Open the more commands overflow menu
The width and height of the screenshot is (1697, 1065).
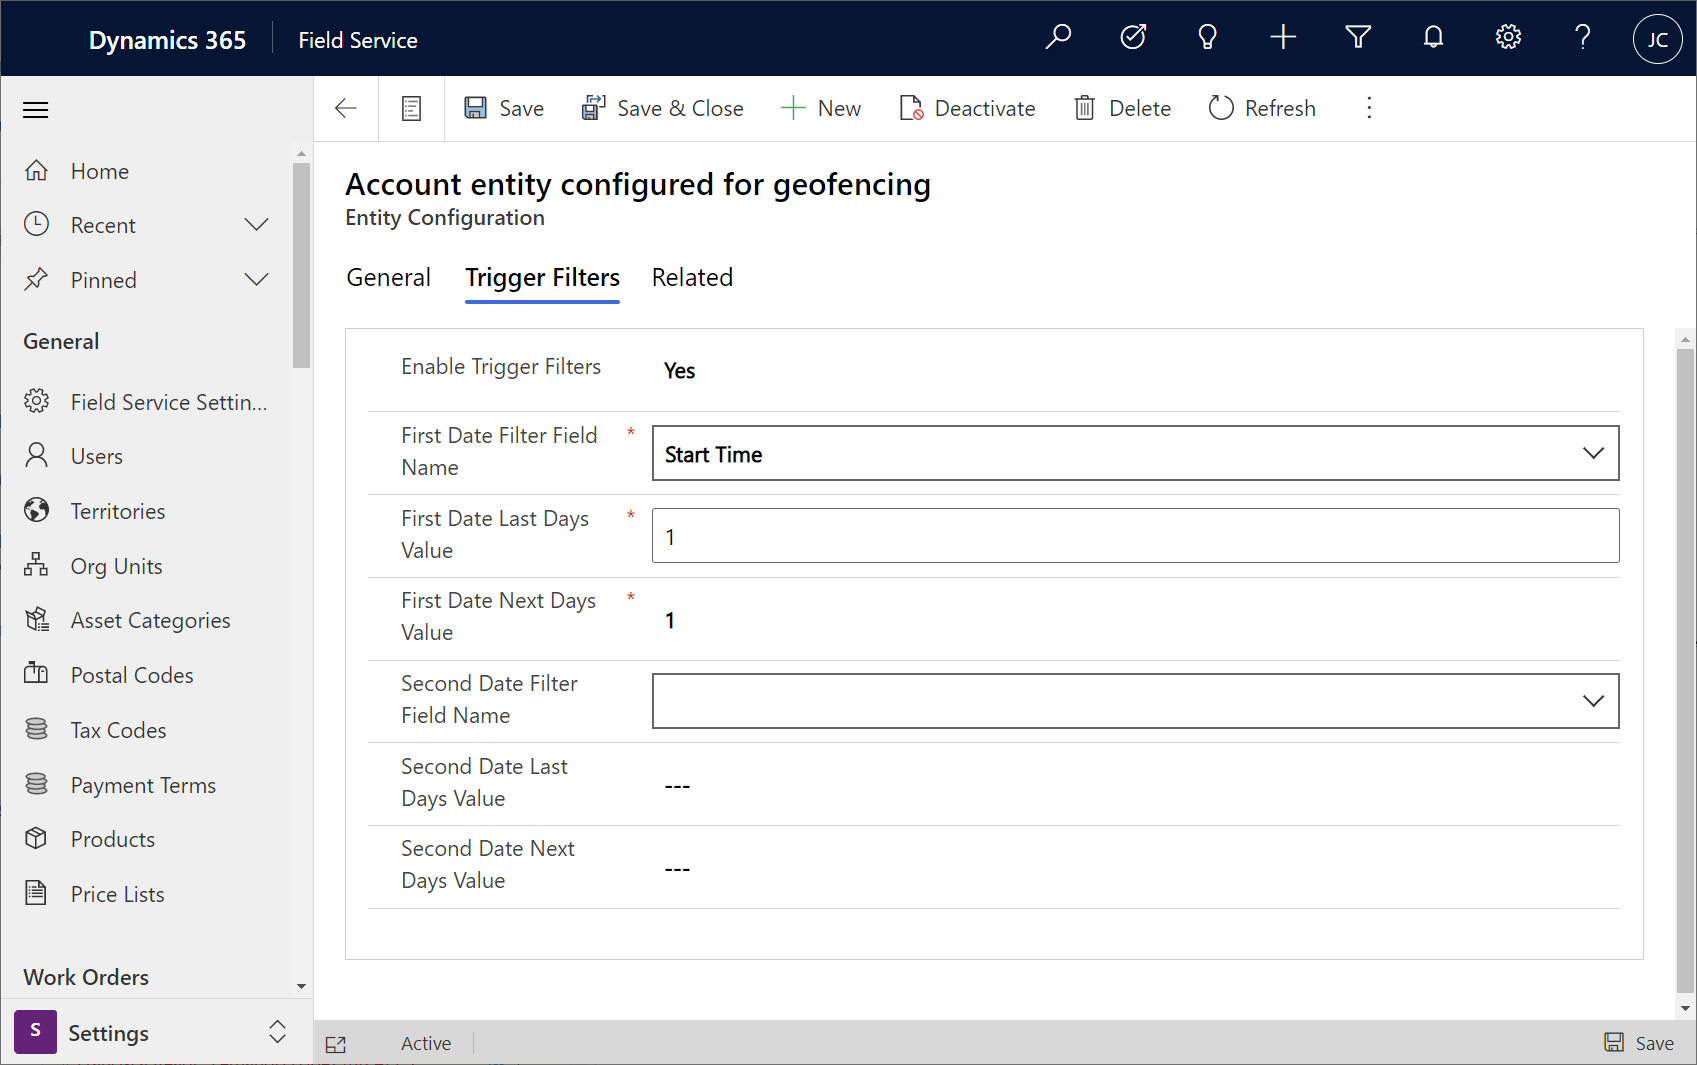(x=1369, y=108)
